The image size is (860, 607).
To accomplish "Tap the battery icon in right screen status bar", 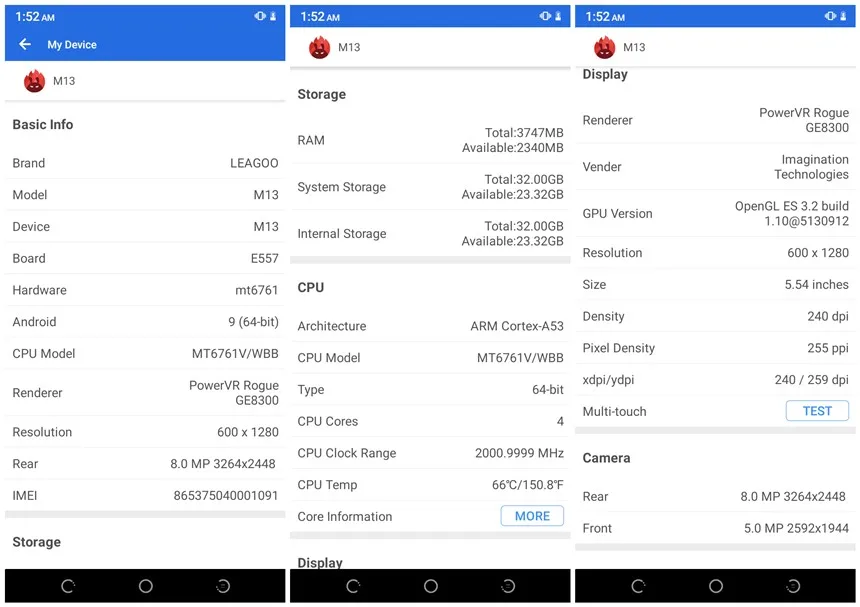I will (844, 16).
